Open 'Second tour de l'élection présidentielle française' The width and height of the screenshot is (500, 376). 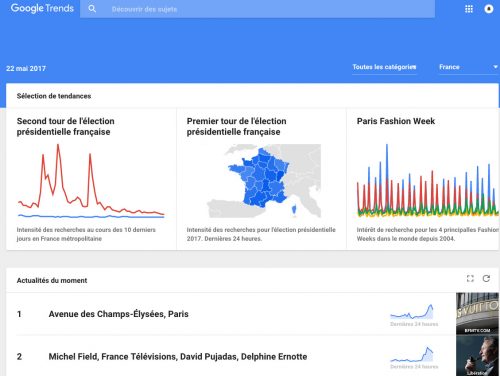coord(66,126)
